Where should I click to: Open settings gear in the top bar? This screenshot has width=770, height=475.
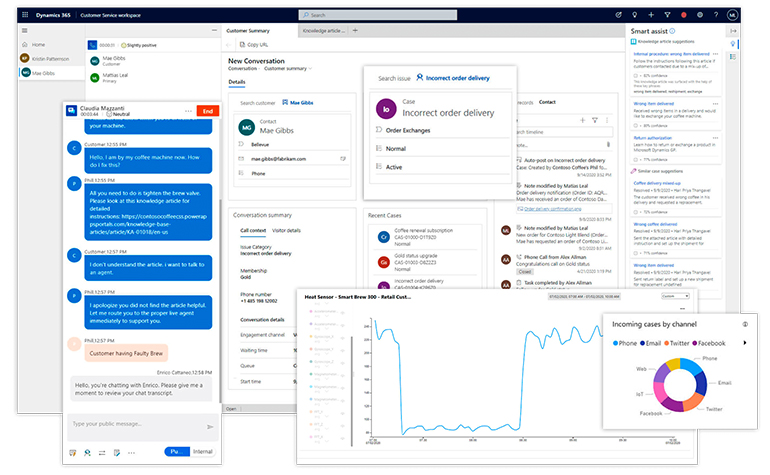(700, 15)
